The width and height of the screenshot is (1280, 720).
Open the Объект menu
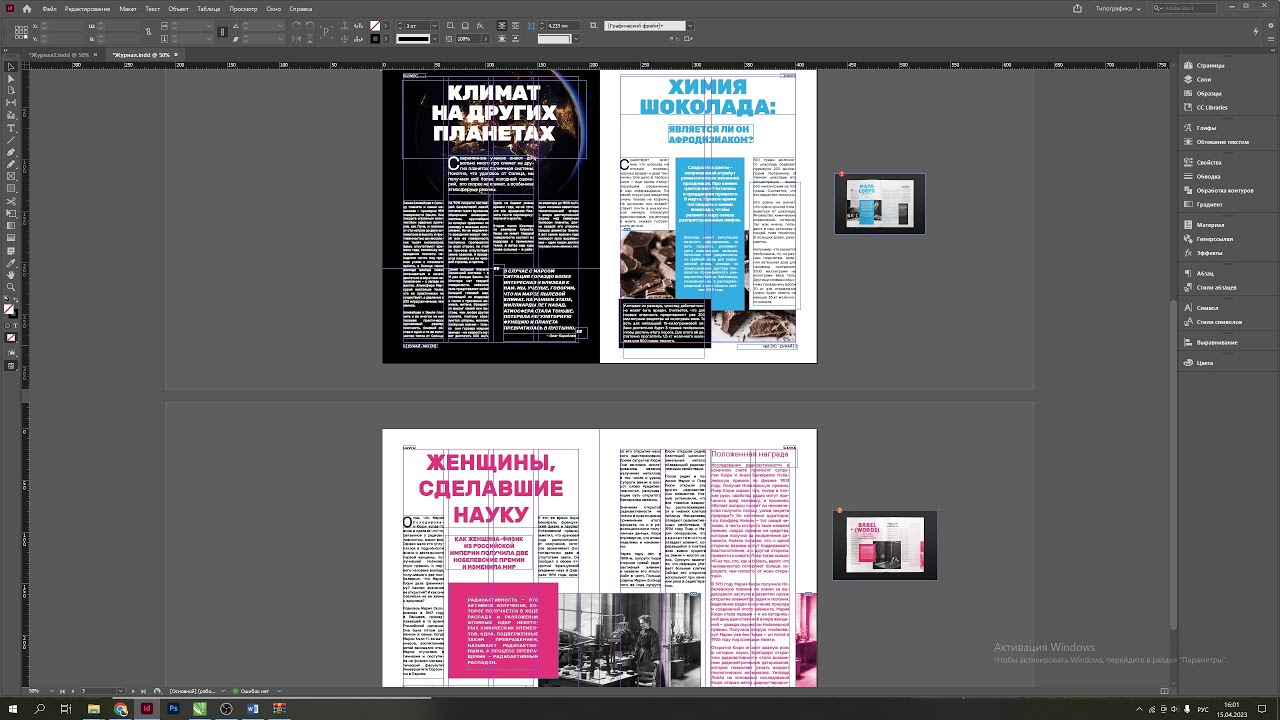[x=178, y=8]
